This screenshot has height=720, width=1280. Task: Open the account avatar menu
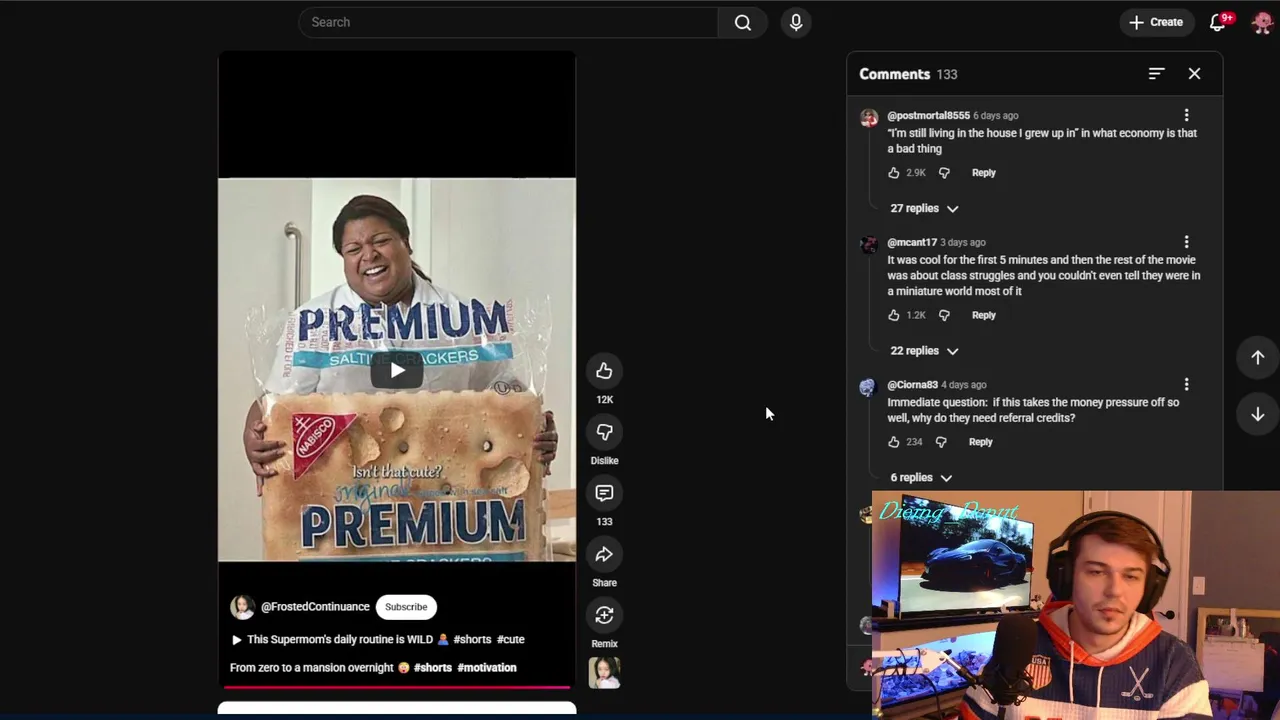pos(1262,22)
